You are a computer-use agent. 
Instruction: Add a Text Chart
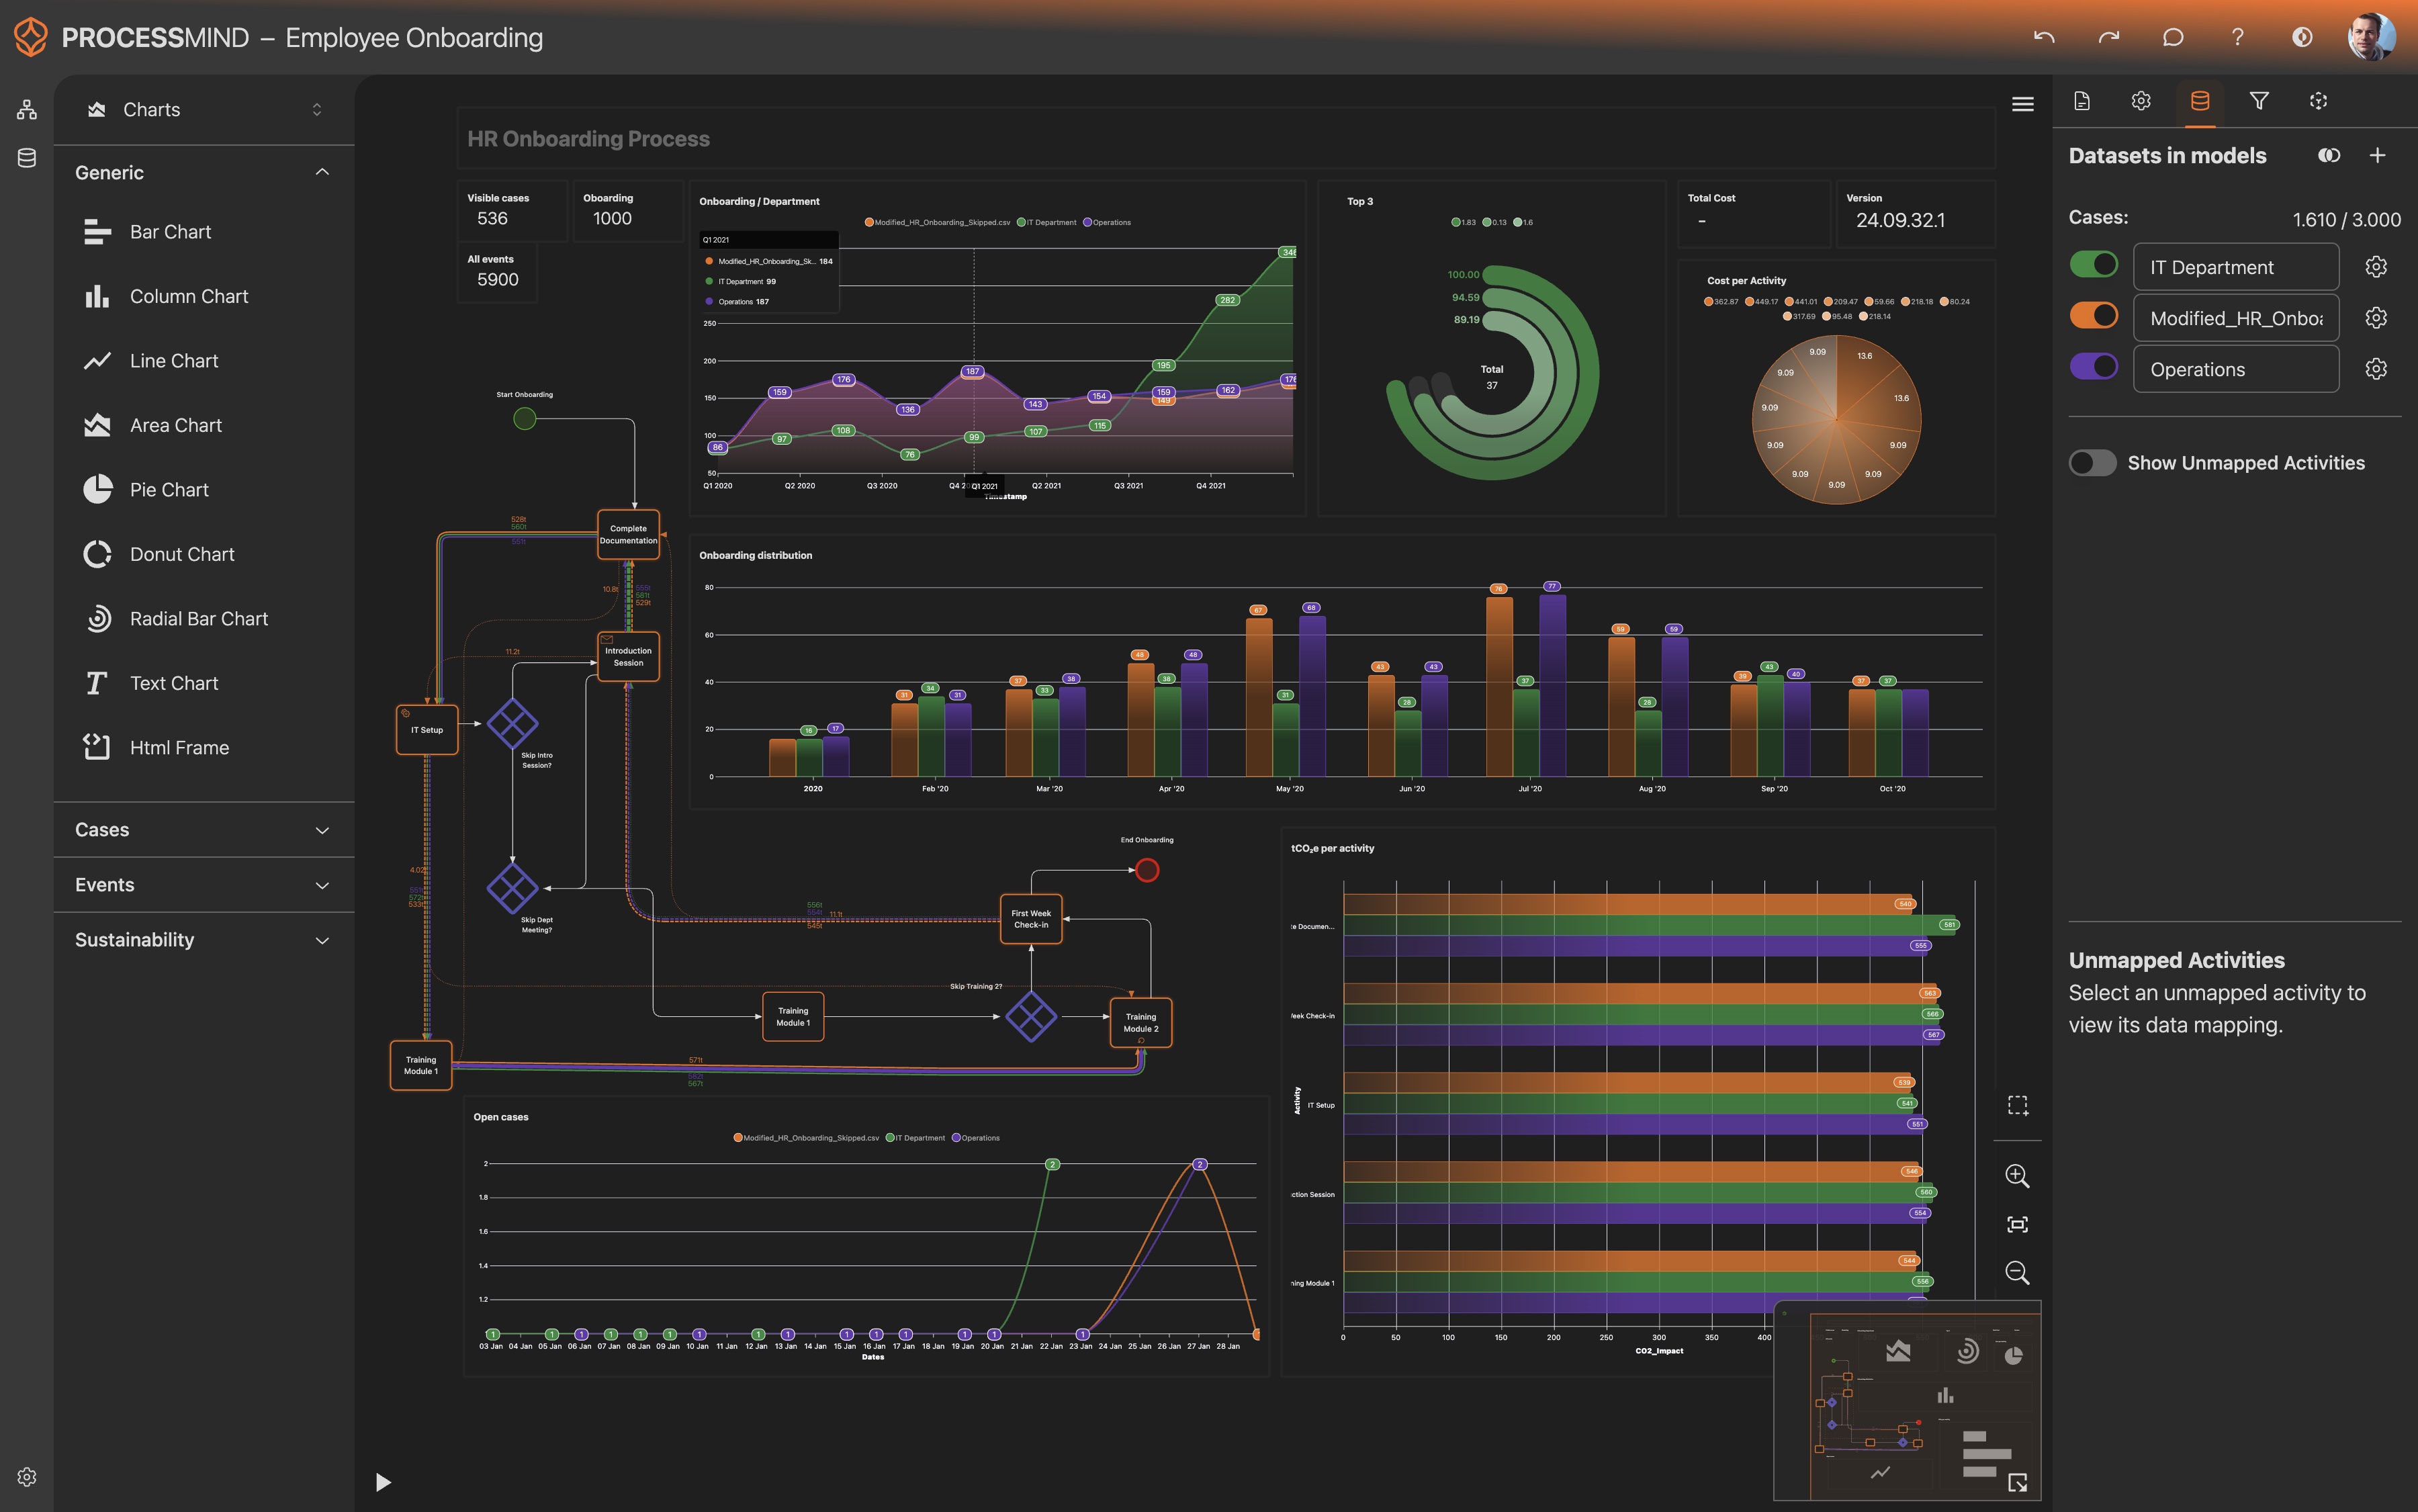coord(204,683)
